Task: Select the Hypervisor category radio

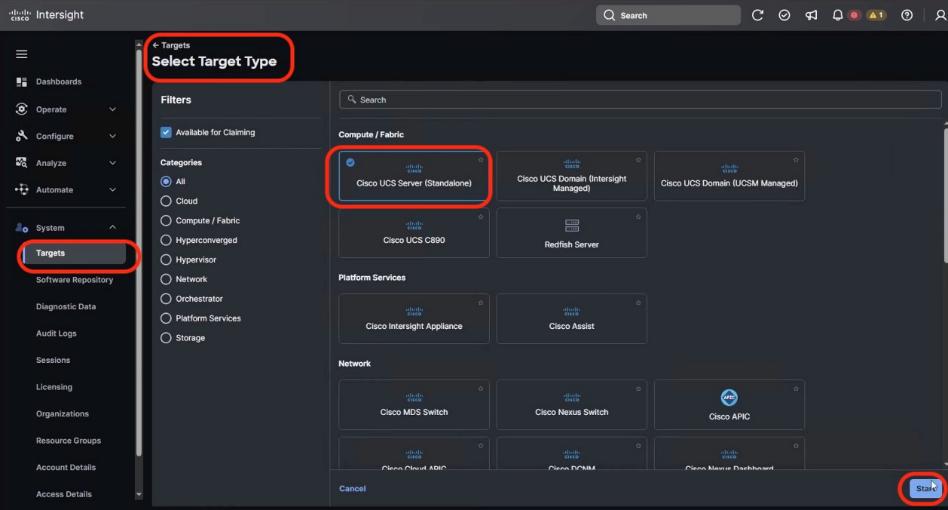Action: (x=166, y=259)
